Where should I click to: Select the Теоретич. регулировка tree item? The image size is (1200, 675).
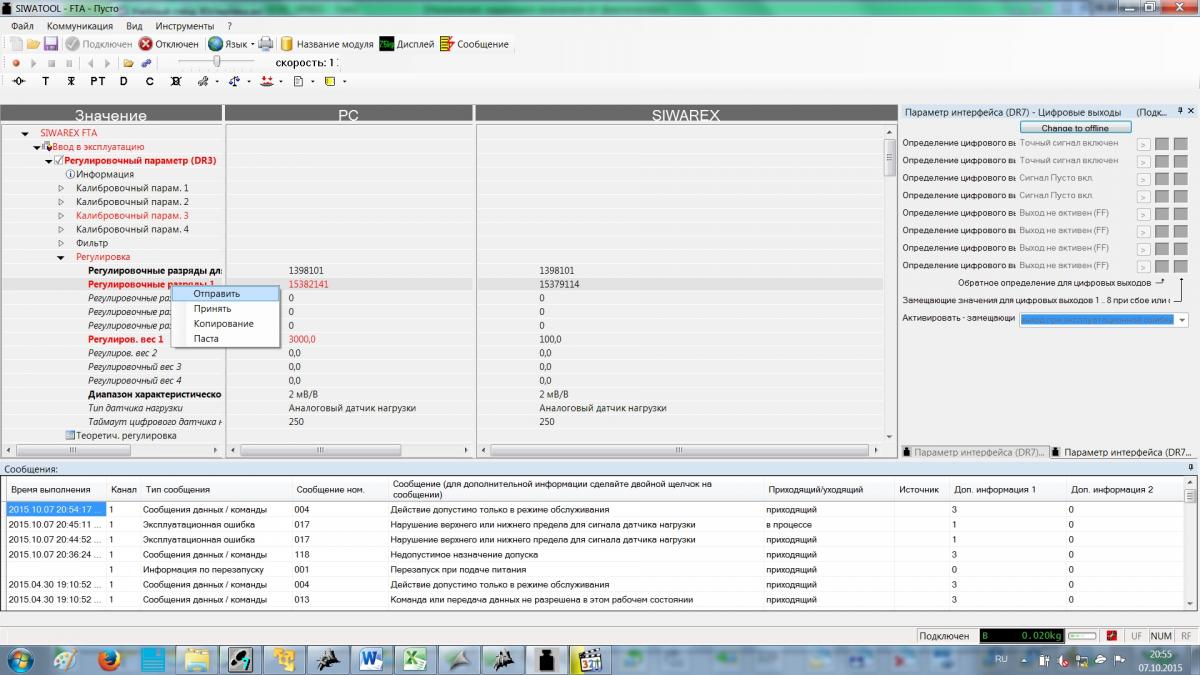(x=126, y=436)
